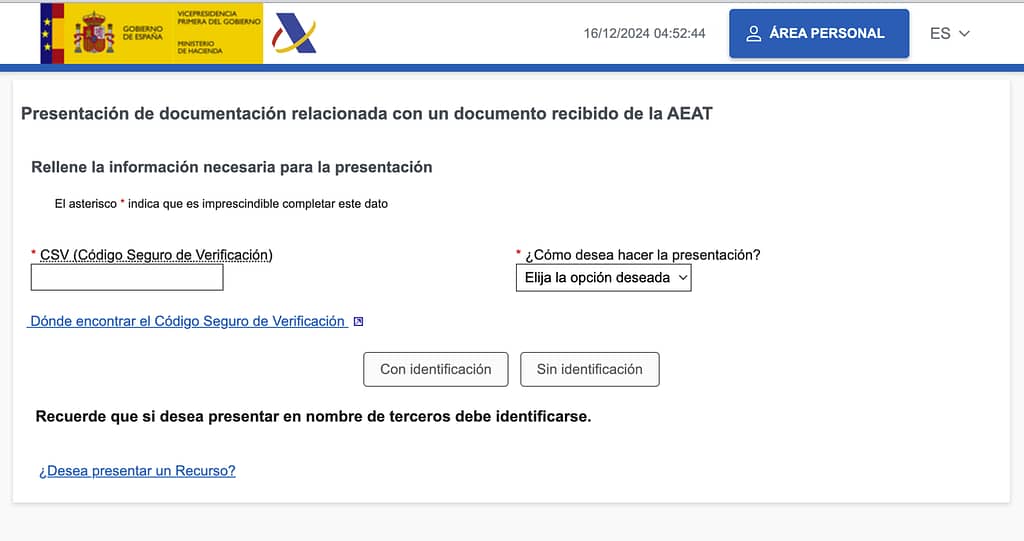Expand the ES language selector
Viewport: 1024px width, 541px height.
click(950, 33)
